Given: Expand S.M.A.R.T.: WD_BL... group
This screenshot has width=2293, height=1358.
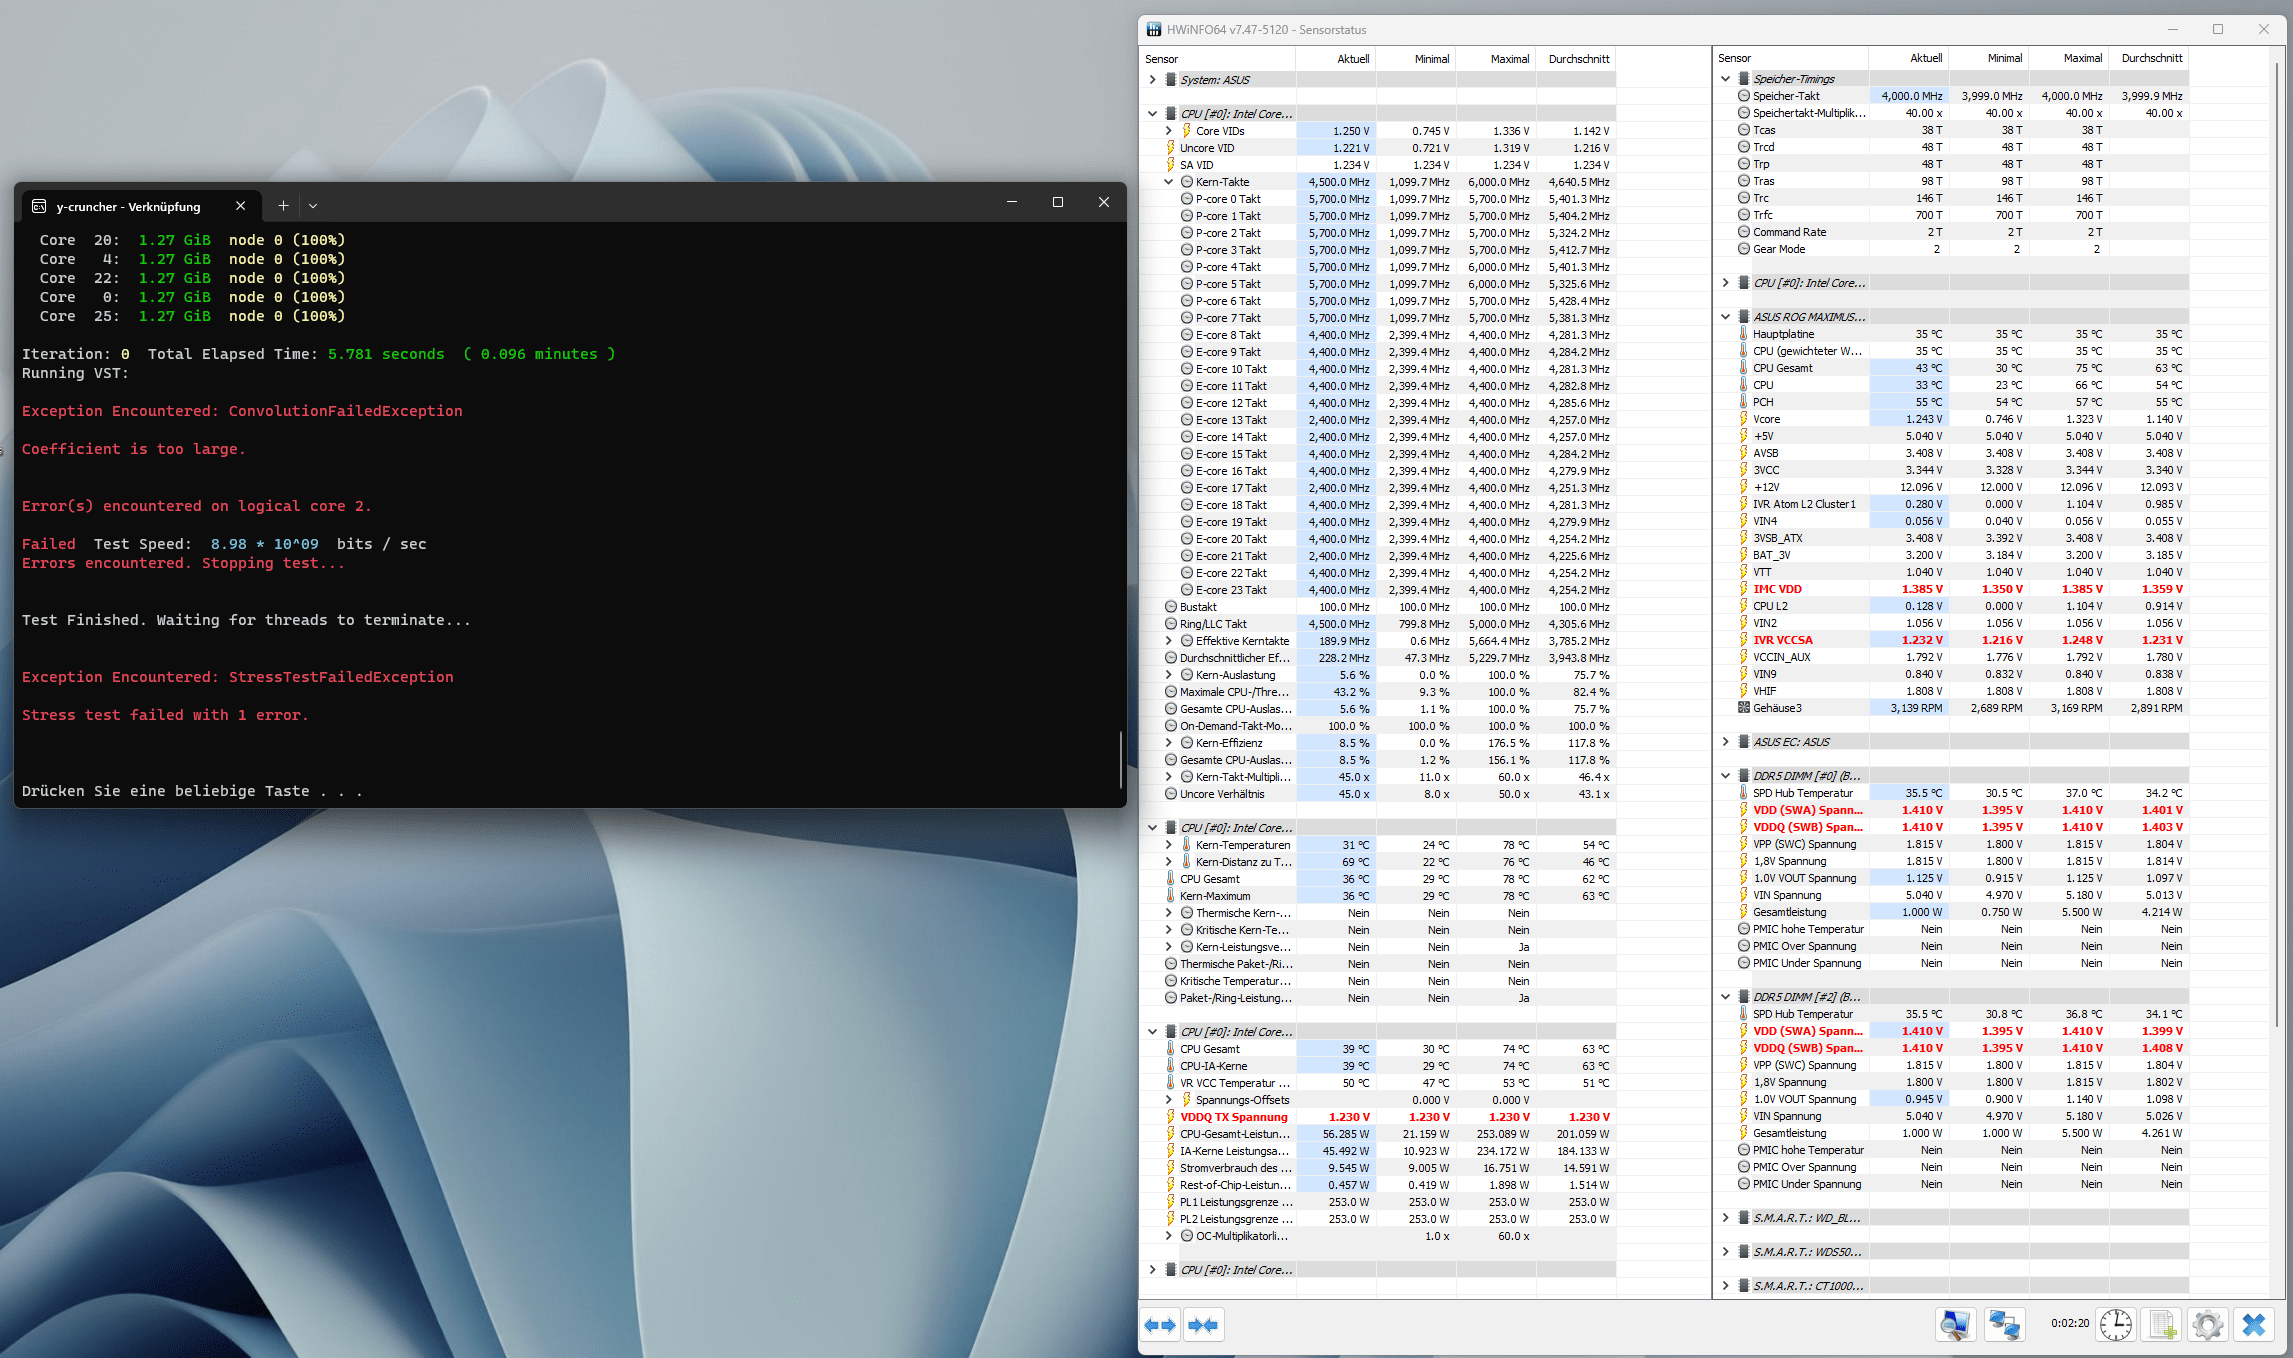Looking at the screenshot, I should click(x=1725, y=1218).
